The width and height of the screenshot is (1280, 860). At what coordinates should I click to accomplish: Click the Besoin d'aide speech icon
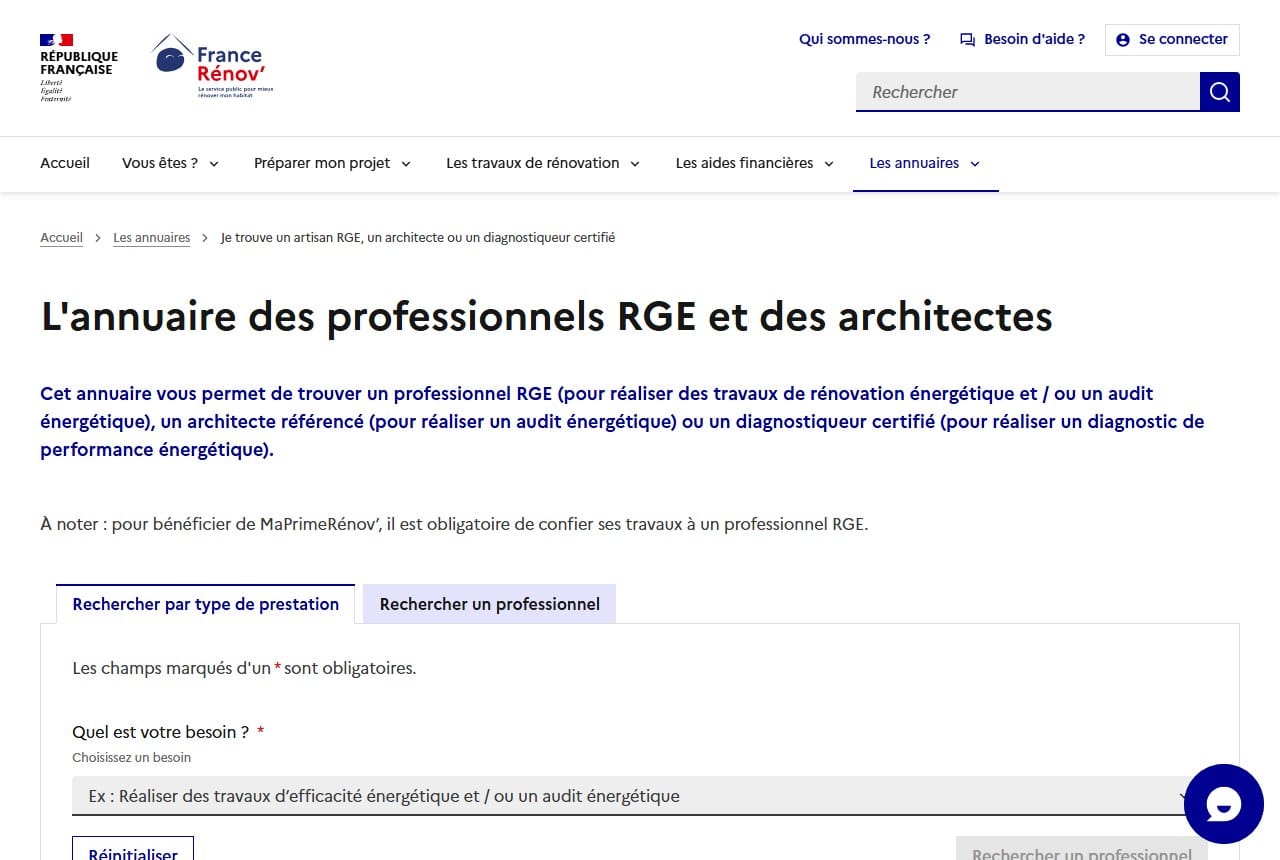click(x=967, y=40)
